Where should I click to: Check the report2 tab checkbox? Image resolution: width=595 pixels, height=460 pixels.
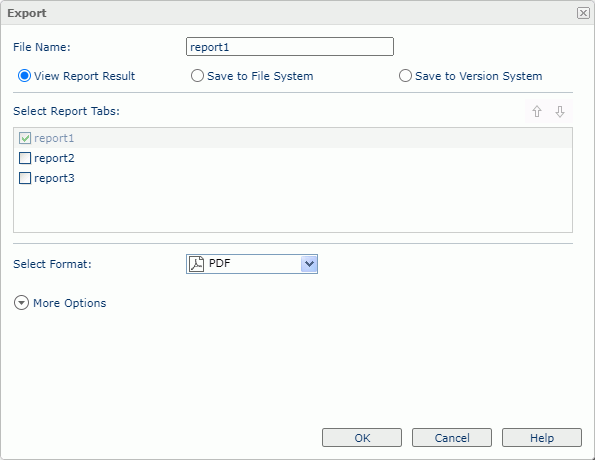click(25, 158)
